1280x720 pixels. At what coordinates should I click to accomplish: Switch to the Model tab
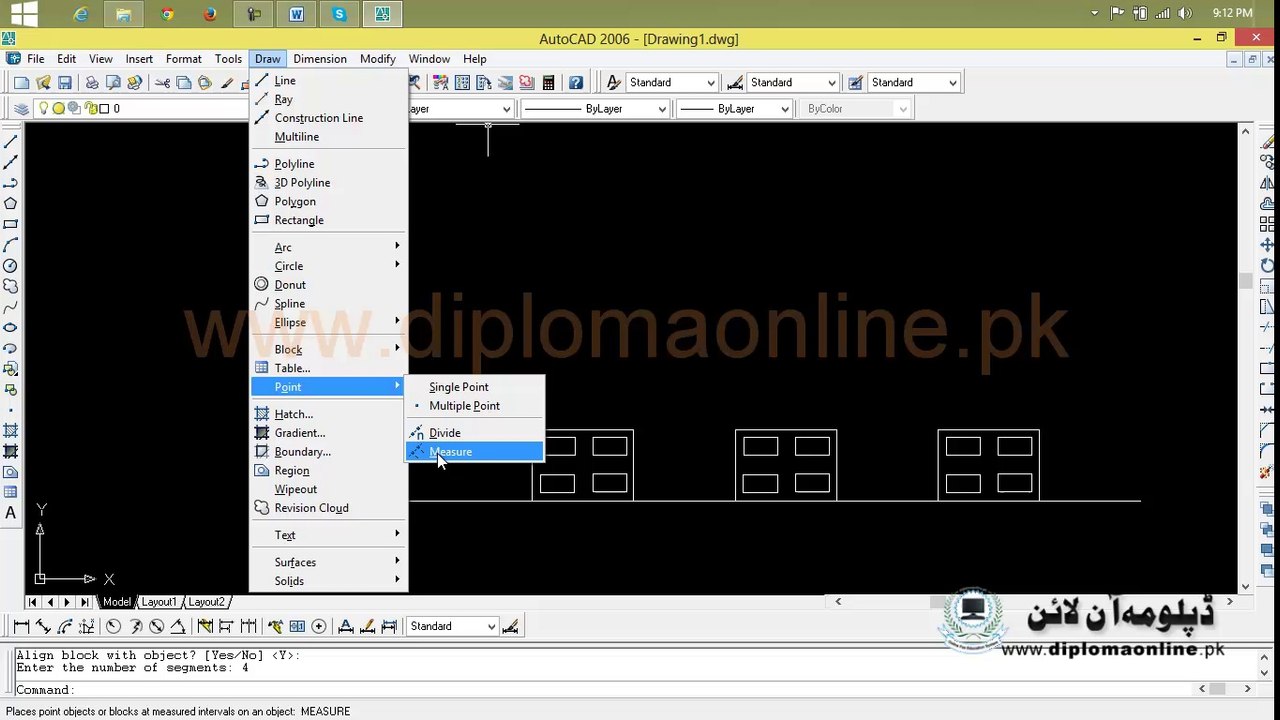116,602
